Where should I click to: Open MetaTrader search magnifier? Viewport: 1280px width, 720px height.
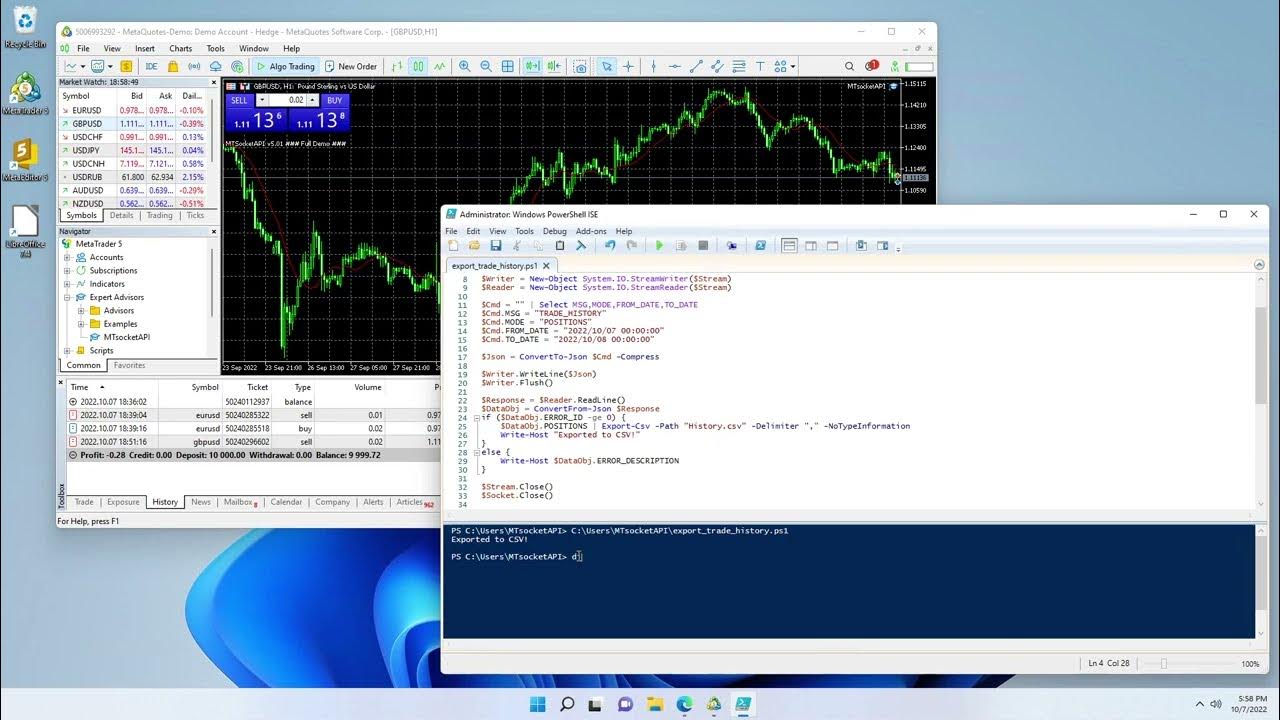coord(849,66)
